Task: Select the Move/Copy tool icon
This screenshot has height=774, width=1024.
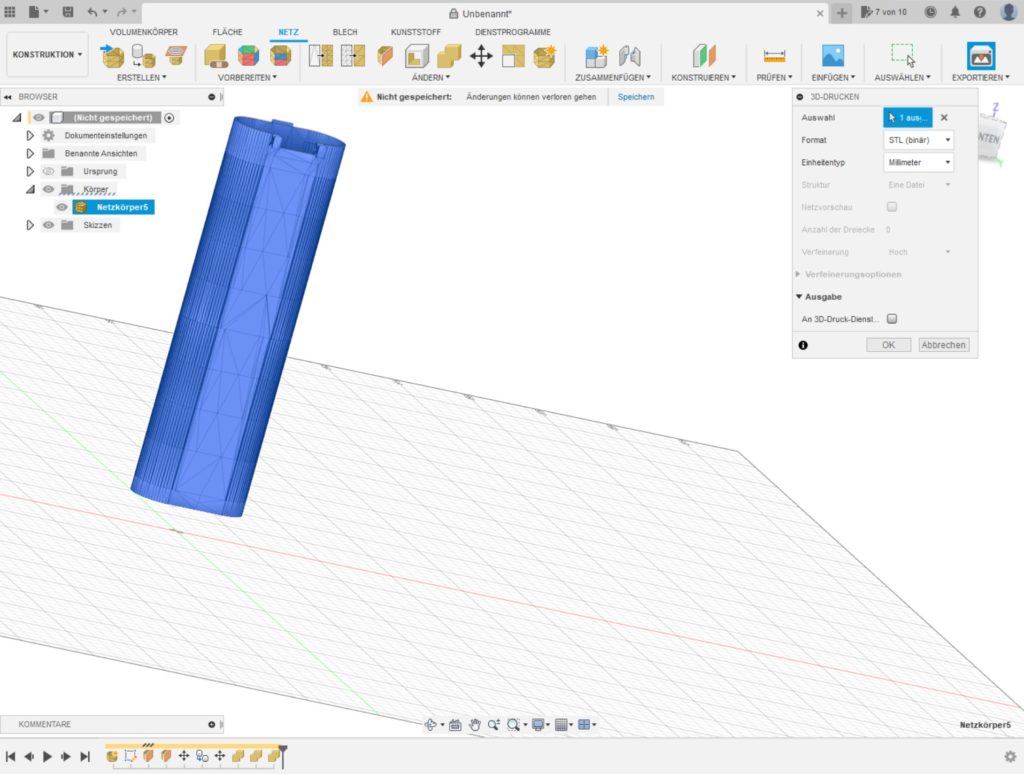Action: [481, 56]
